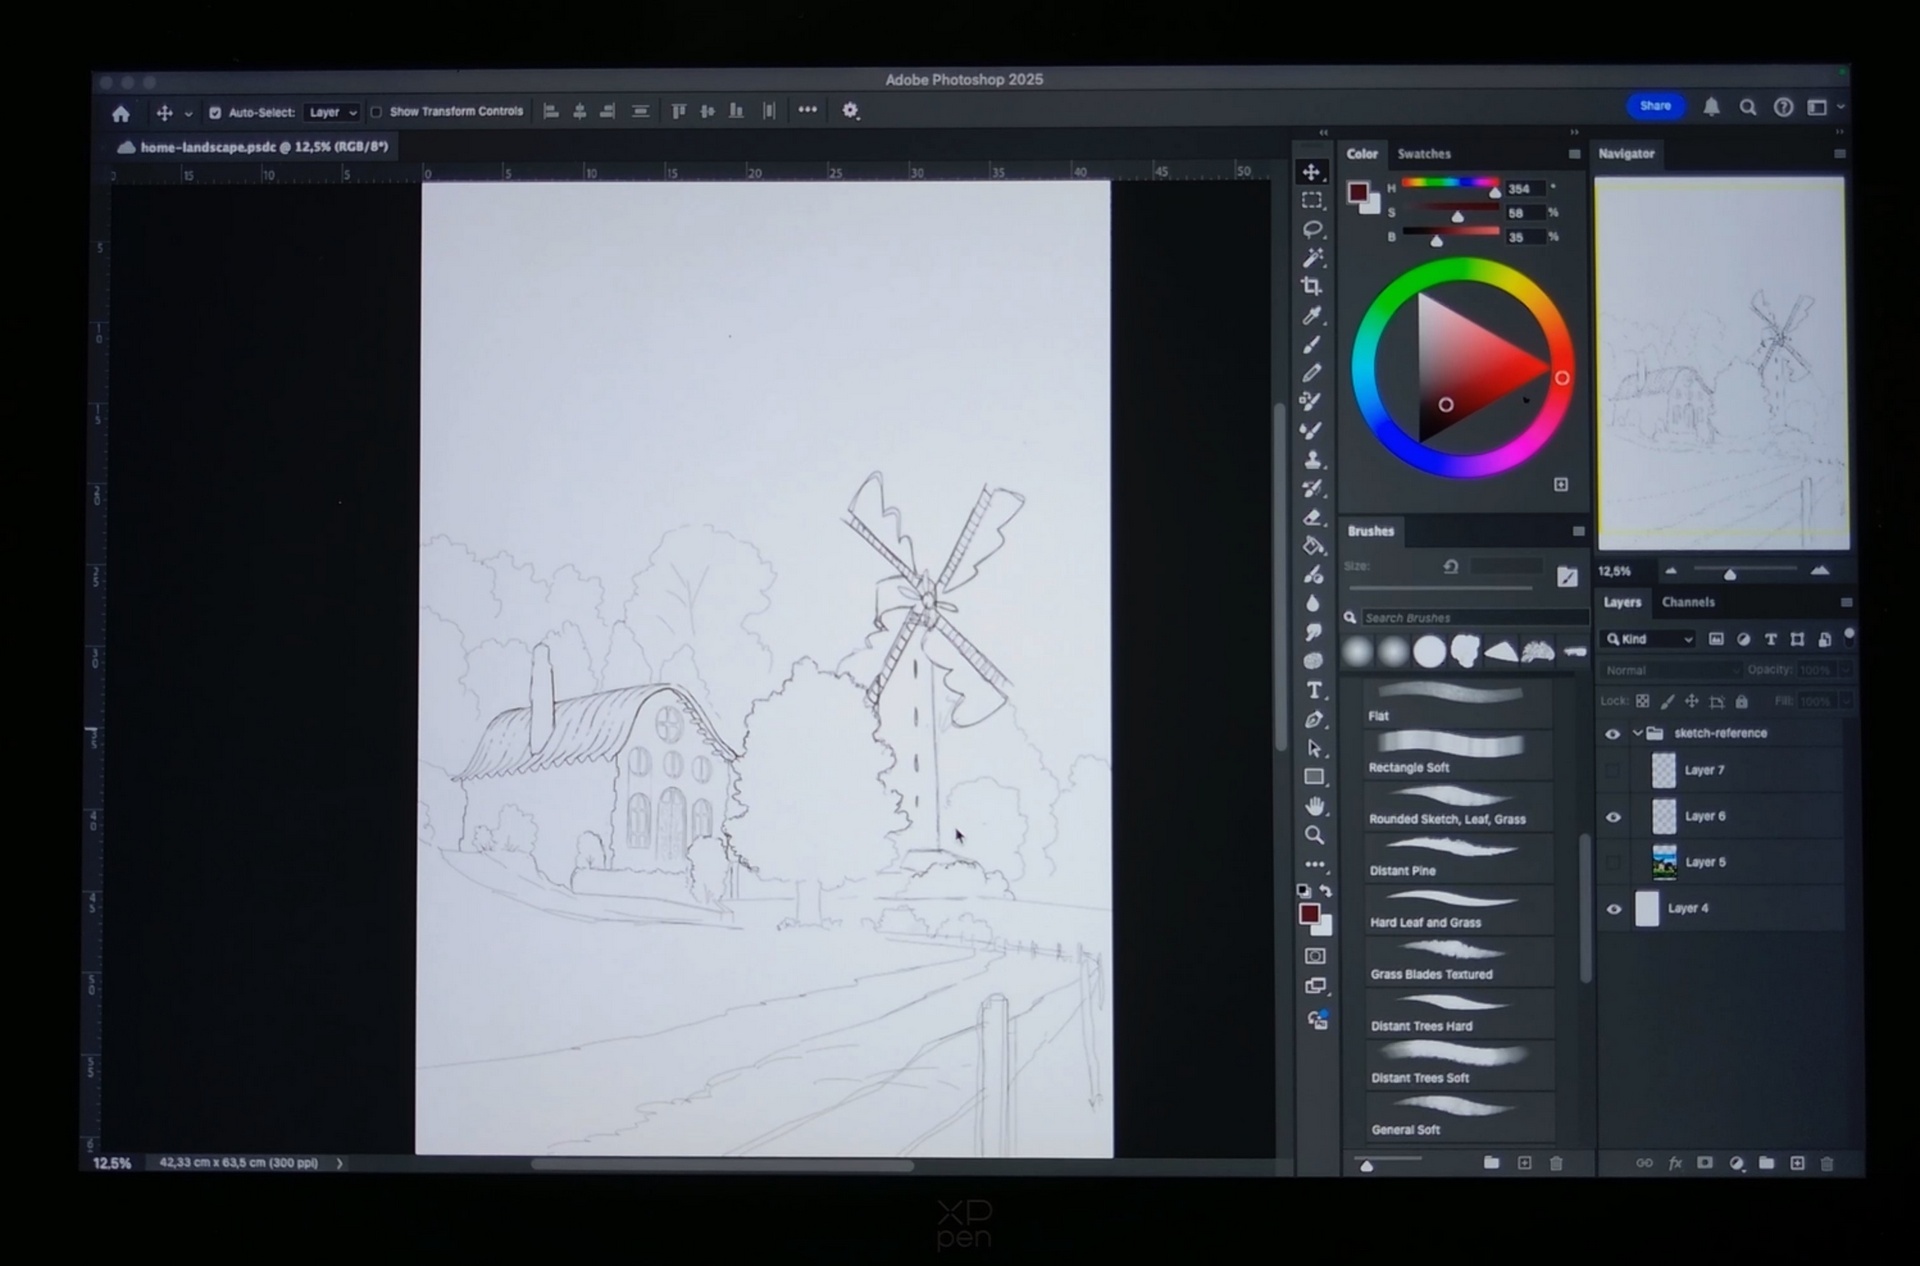Open the Opacity dropdown arrow
The width and height of the screenshot is (1920, 1266).
click(x=1846, y=669)
